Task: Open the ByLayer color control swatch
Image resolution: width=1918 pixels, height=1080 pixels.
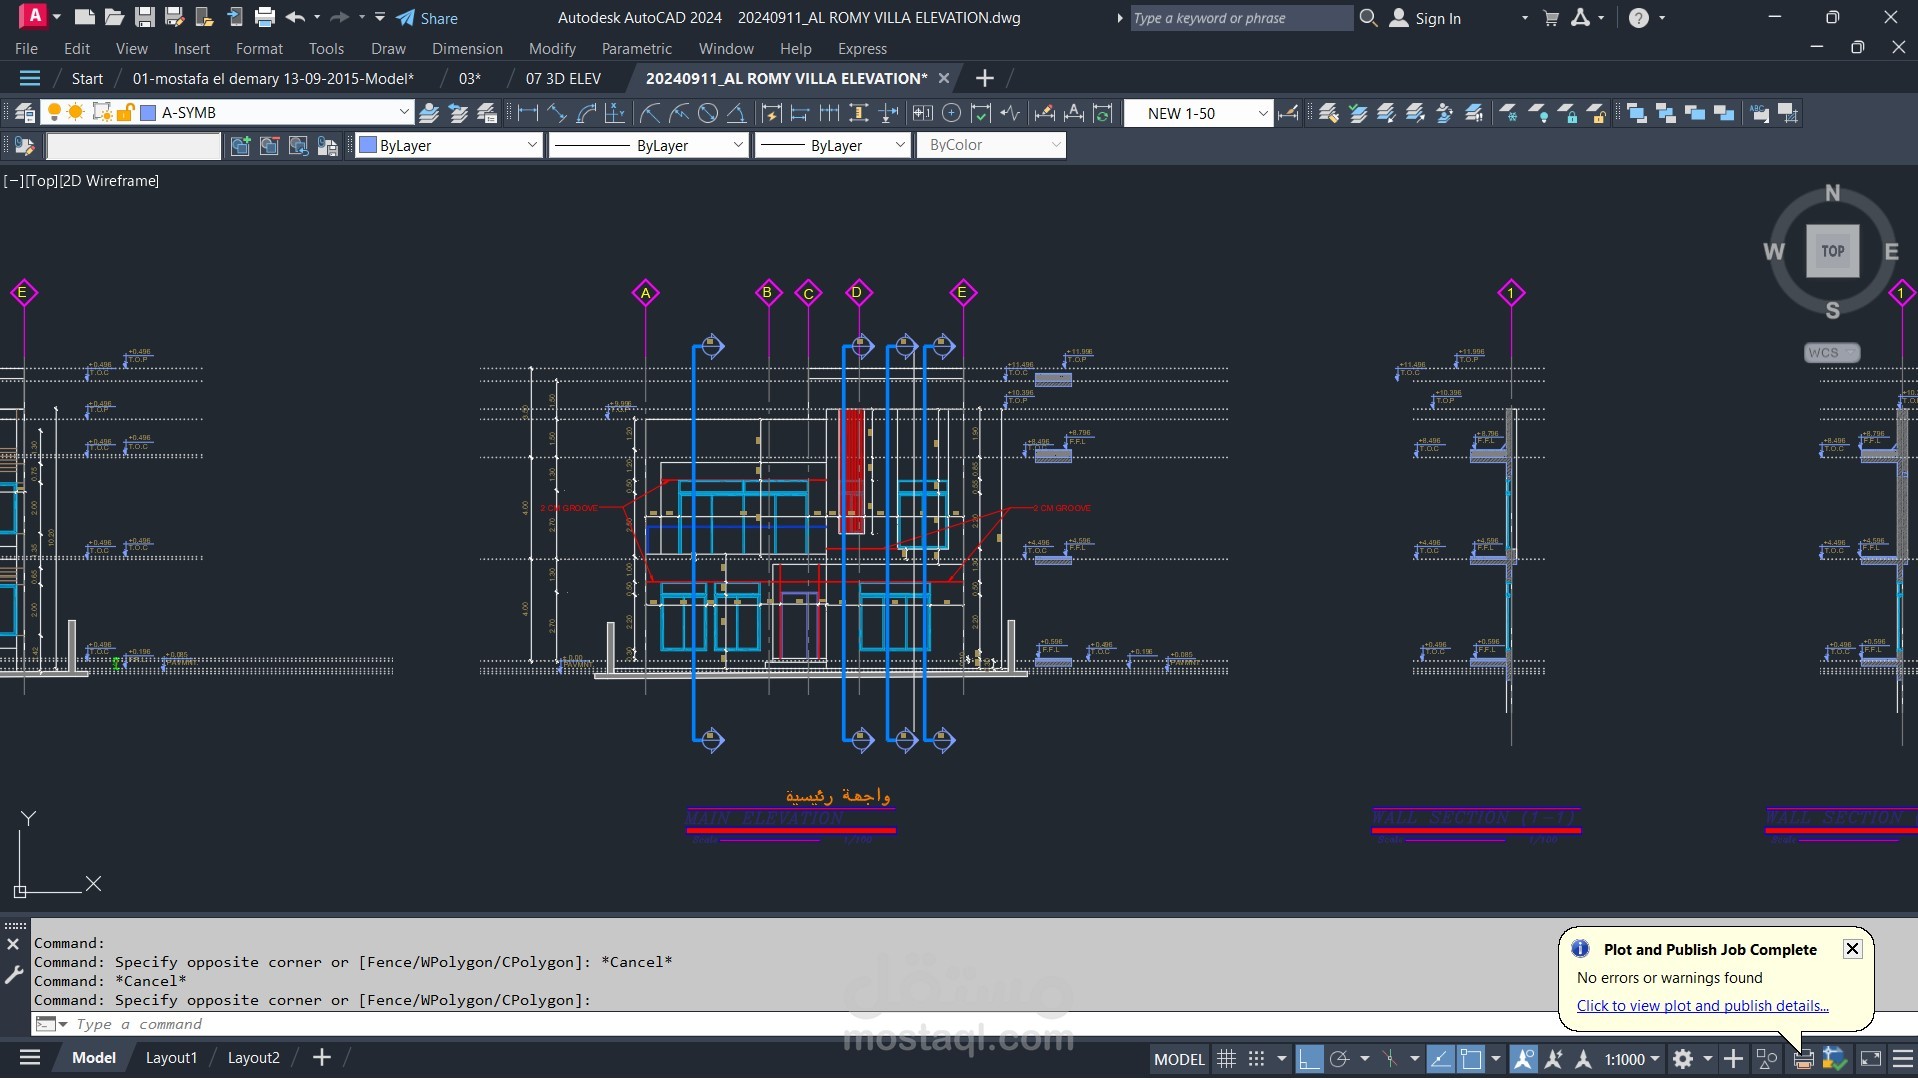Action: click(x=448, y=145)
